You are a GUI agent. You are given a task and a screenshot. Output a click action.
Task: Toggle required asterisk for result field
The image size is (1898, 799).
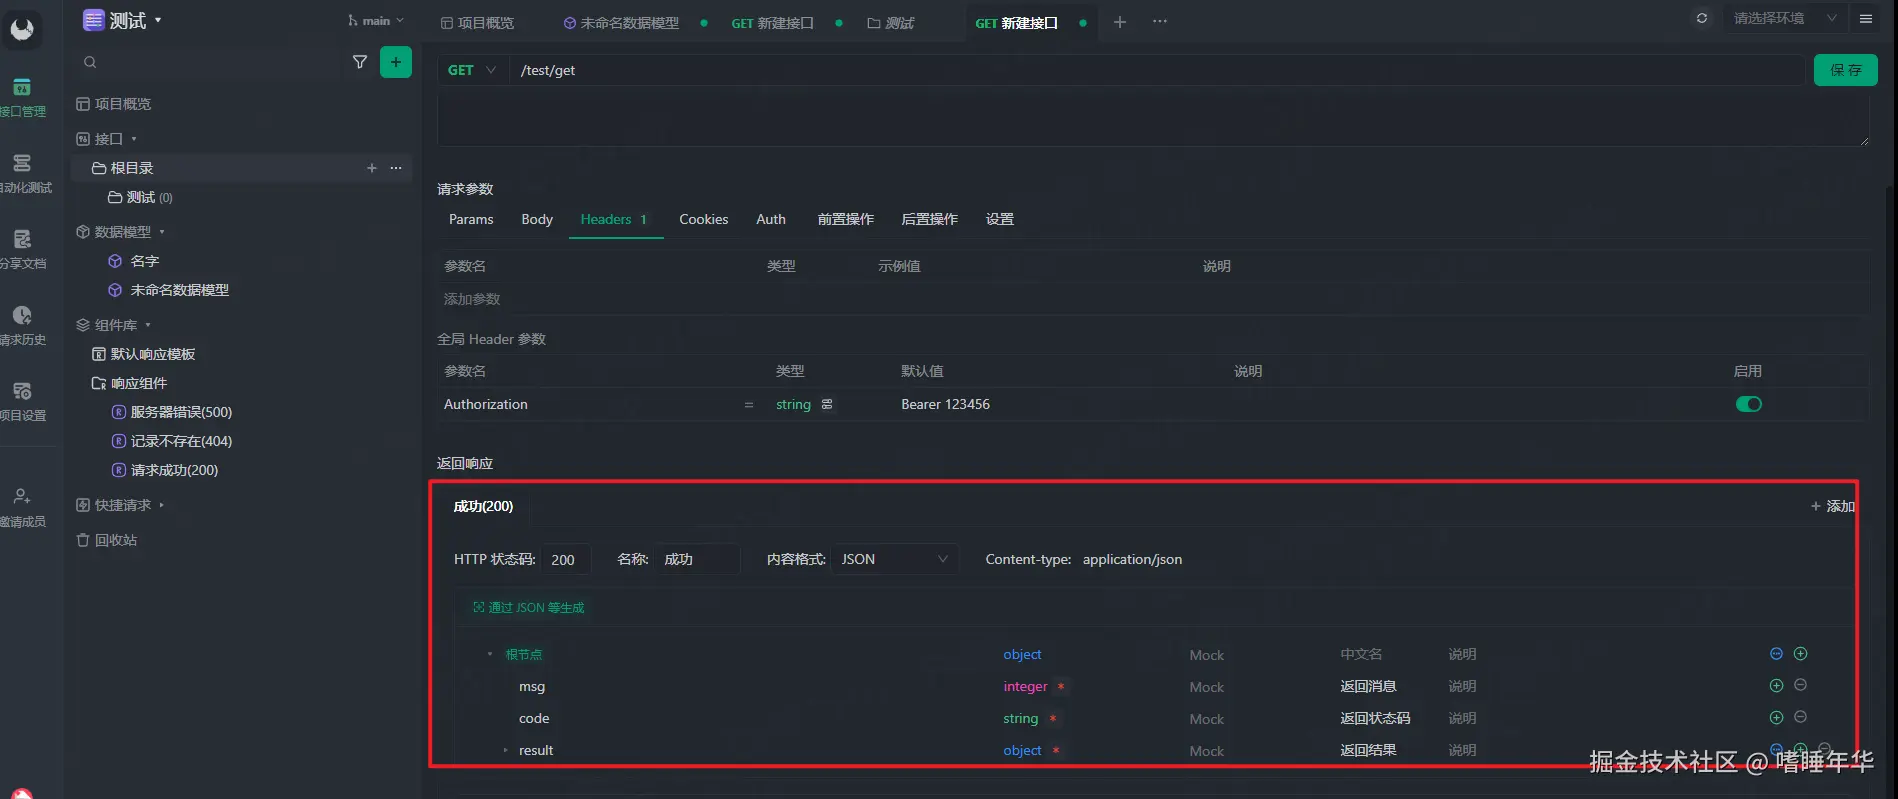point(1056,750)
